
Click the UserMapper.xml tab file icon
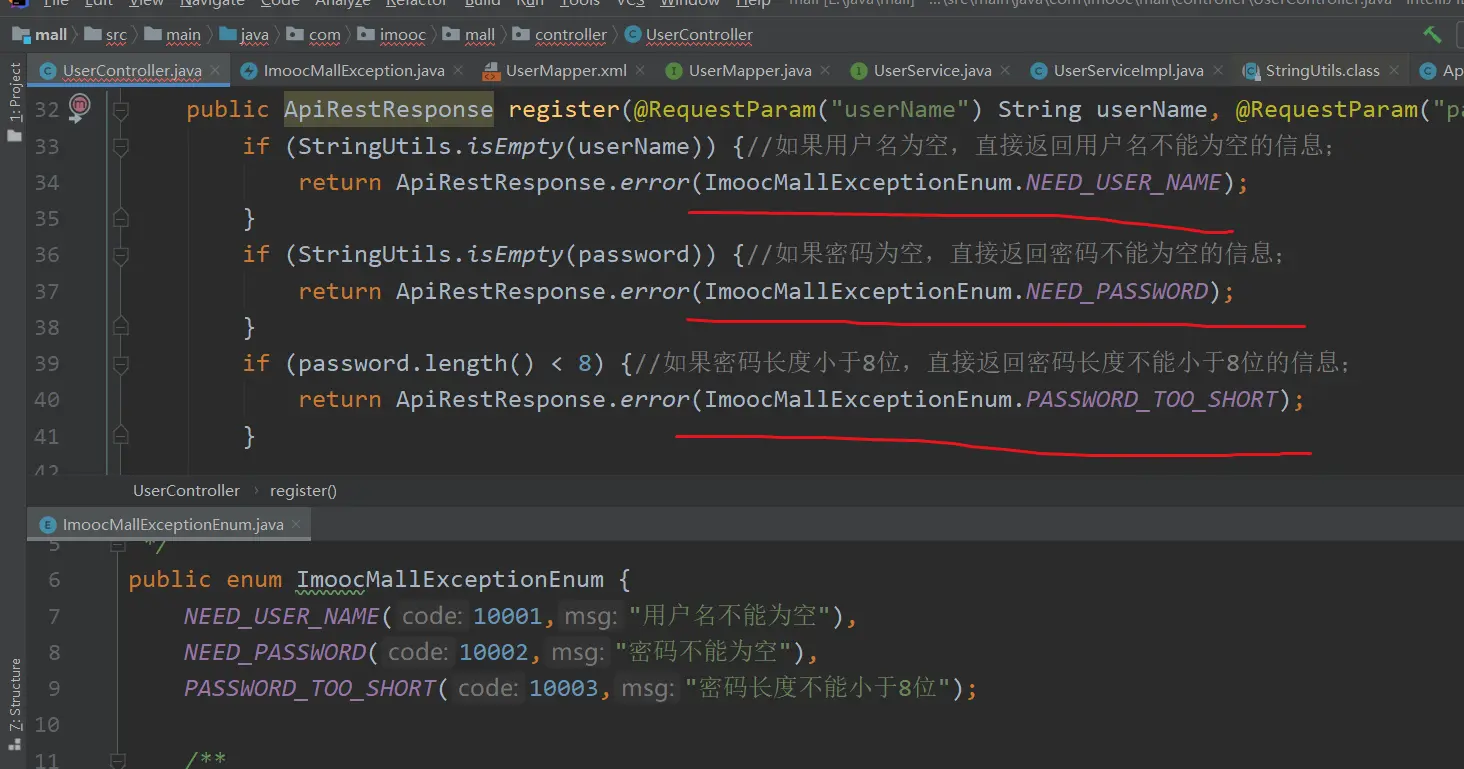(490, 71)
